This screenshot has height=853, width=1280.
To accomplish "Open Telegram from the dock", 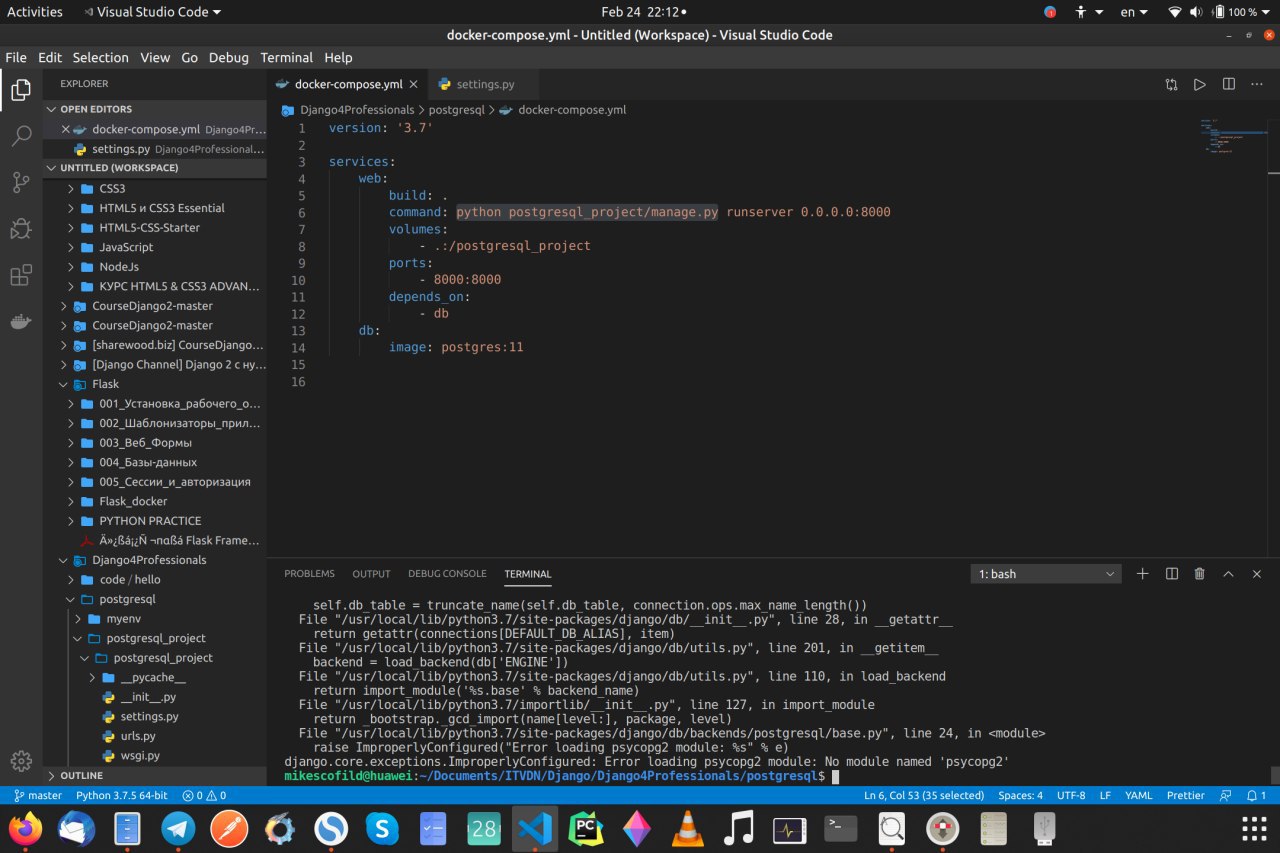I will point(179,828).
